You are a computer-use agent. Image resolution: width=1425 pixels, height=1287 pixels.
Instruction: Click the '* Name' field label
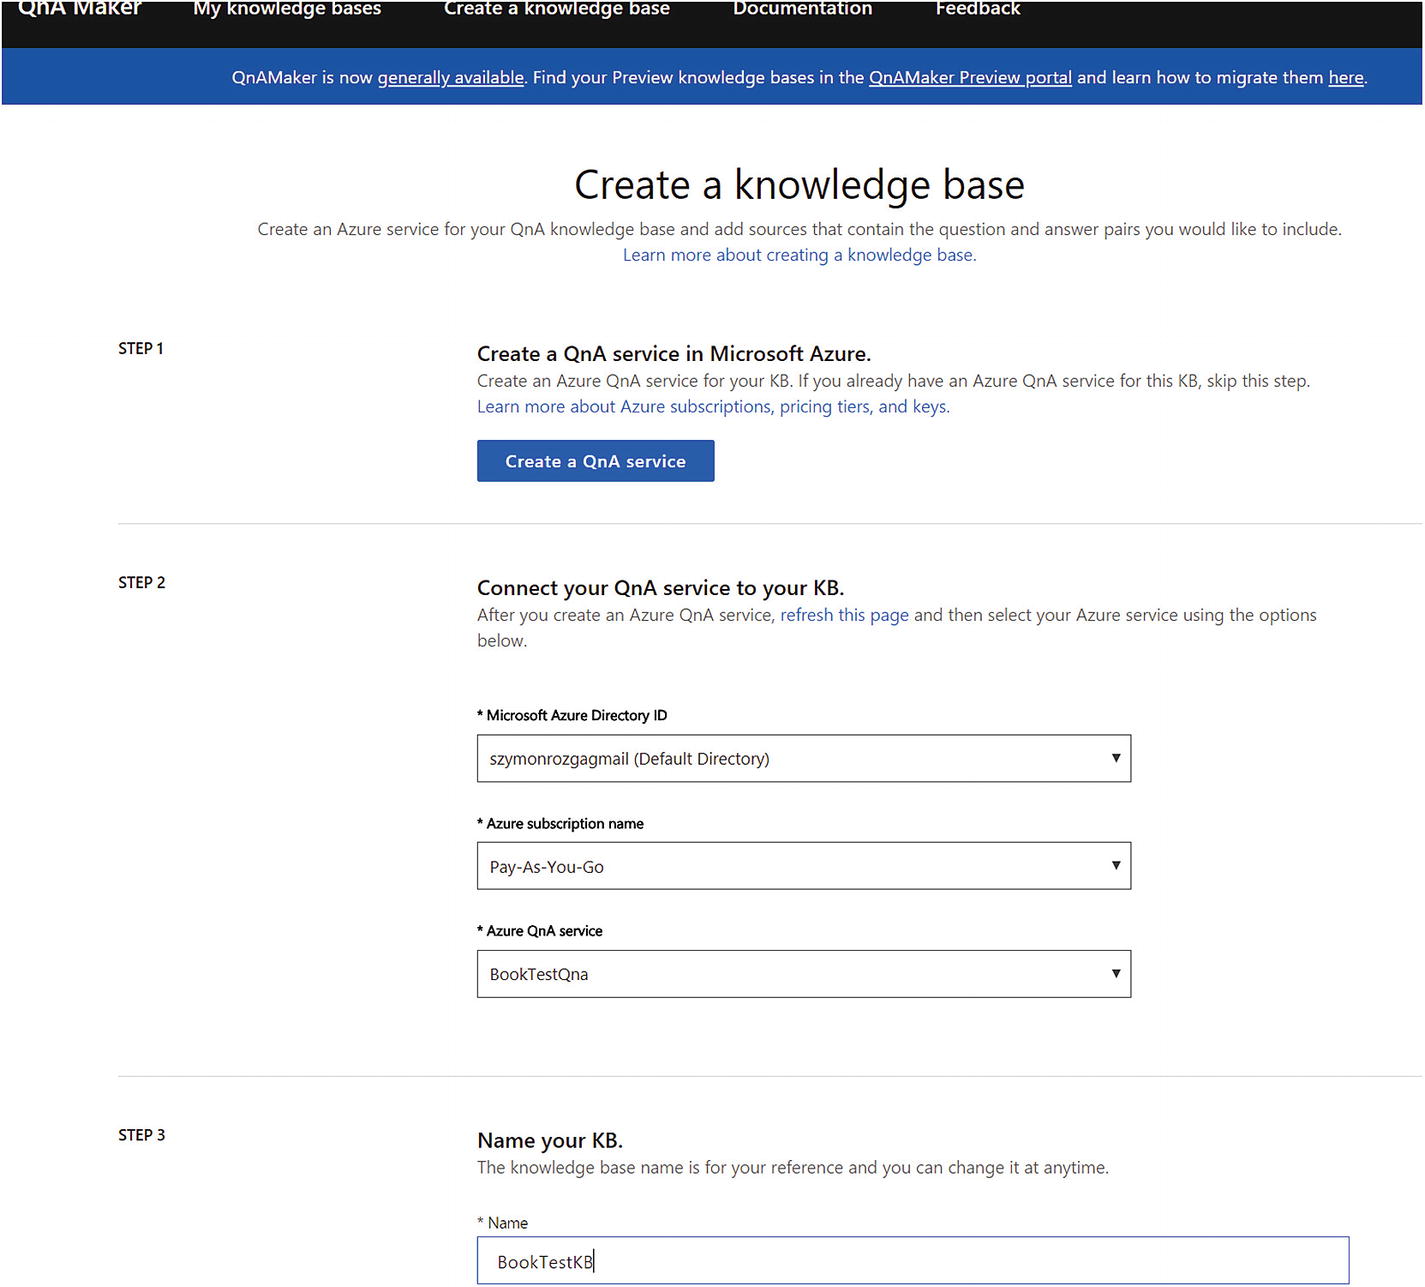[503, 1223]
